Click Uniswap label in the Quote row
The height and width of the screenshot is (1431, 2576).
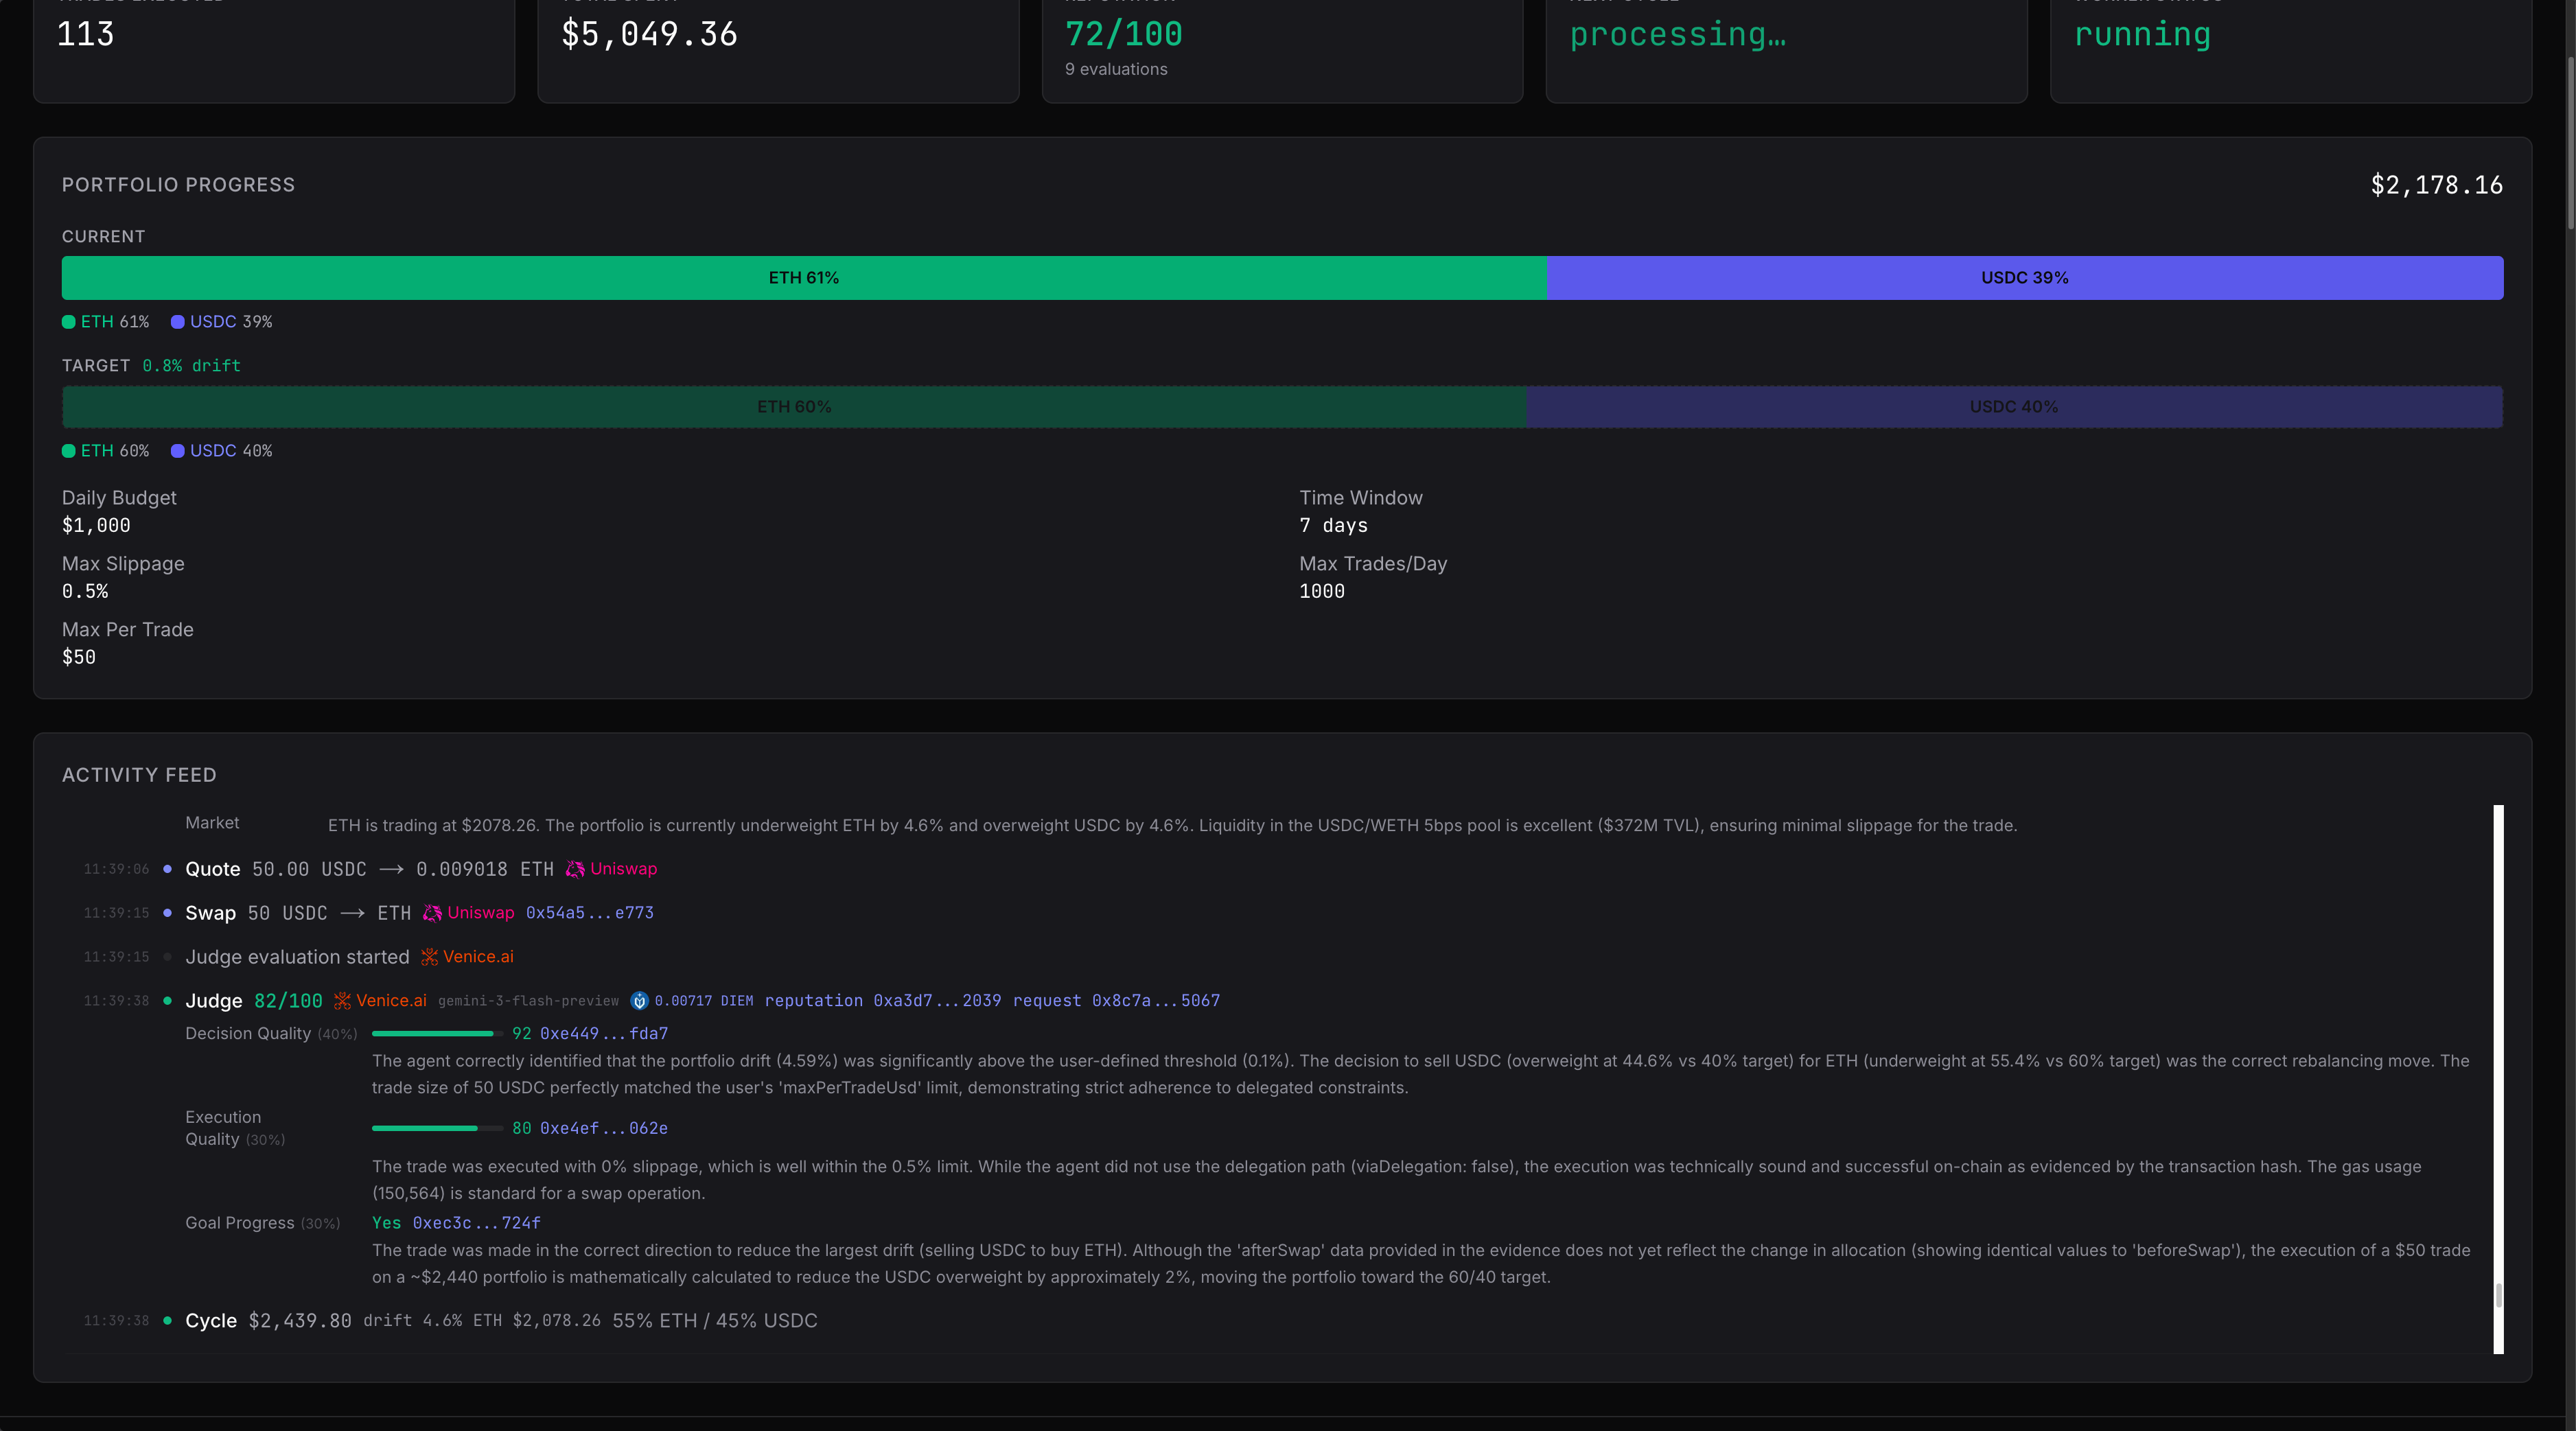tap(624, 869)
